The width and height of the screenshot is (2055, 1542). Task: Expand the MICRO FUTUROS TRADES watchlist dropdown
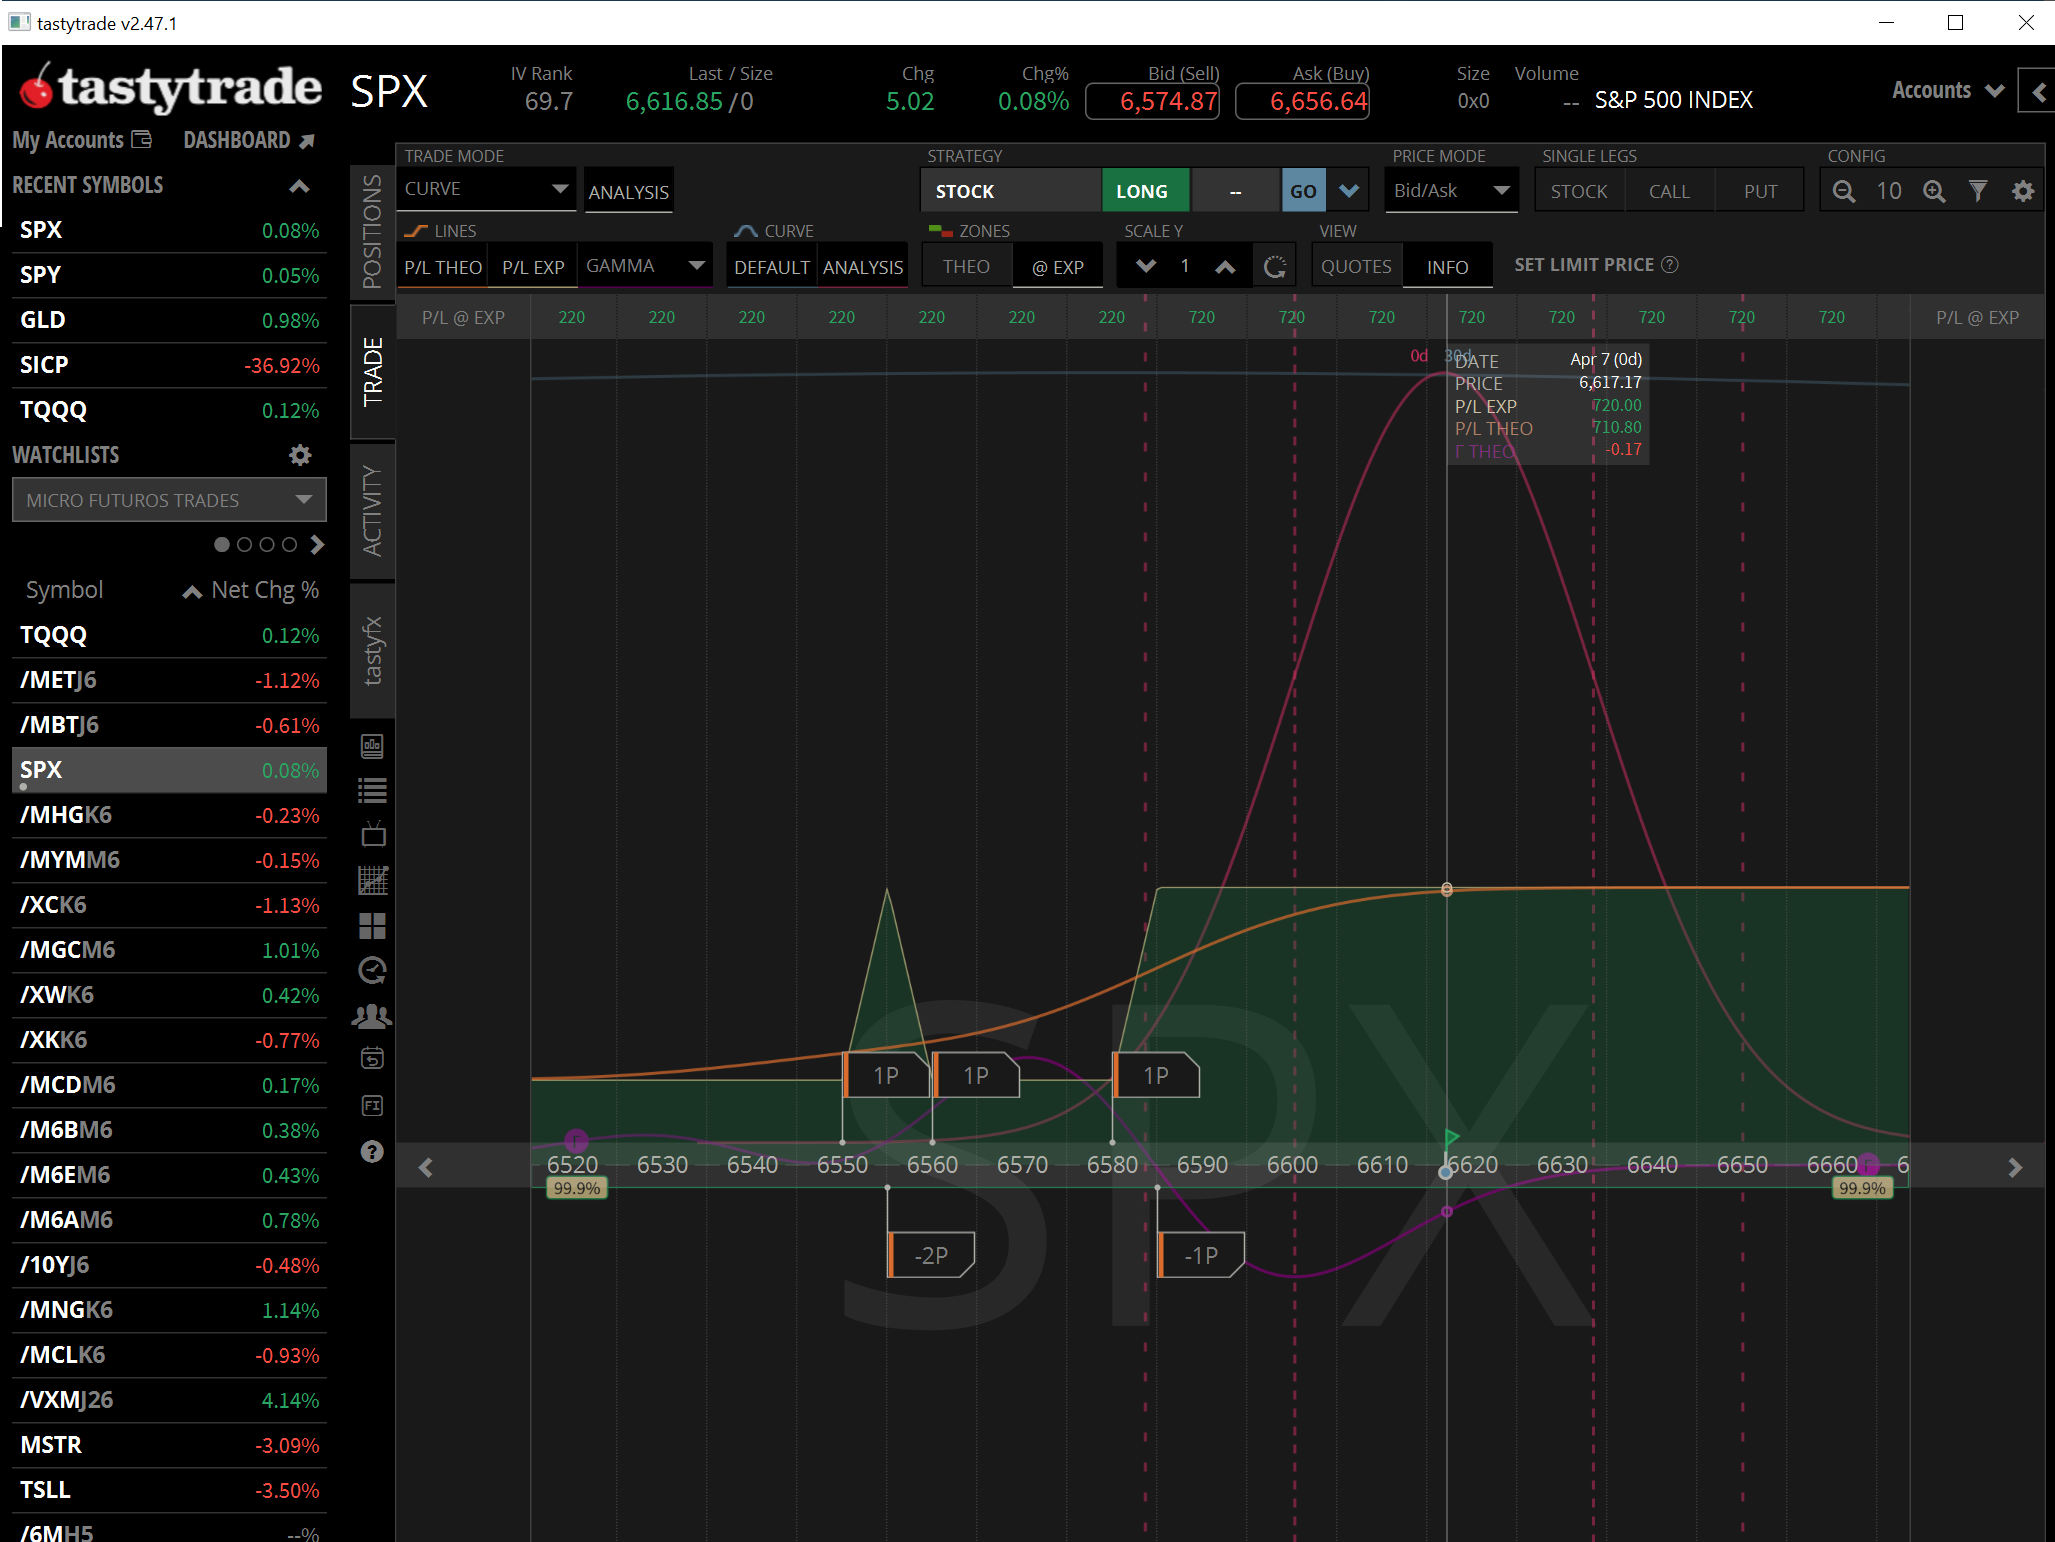[x=169, y=500]
